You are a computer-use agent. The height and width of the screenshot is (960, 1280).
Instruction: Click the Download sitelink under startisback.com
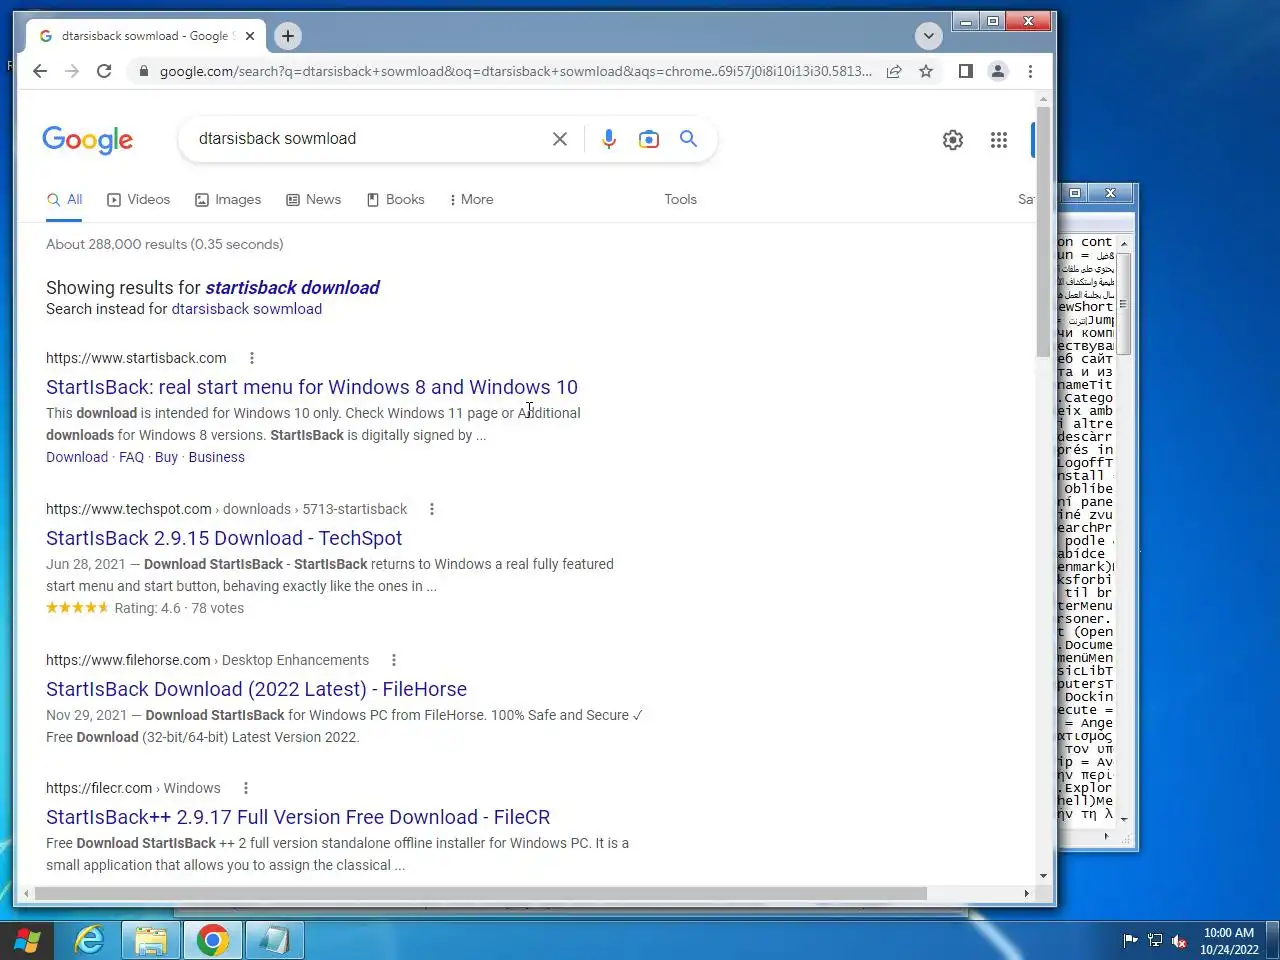[77, 457]
